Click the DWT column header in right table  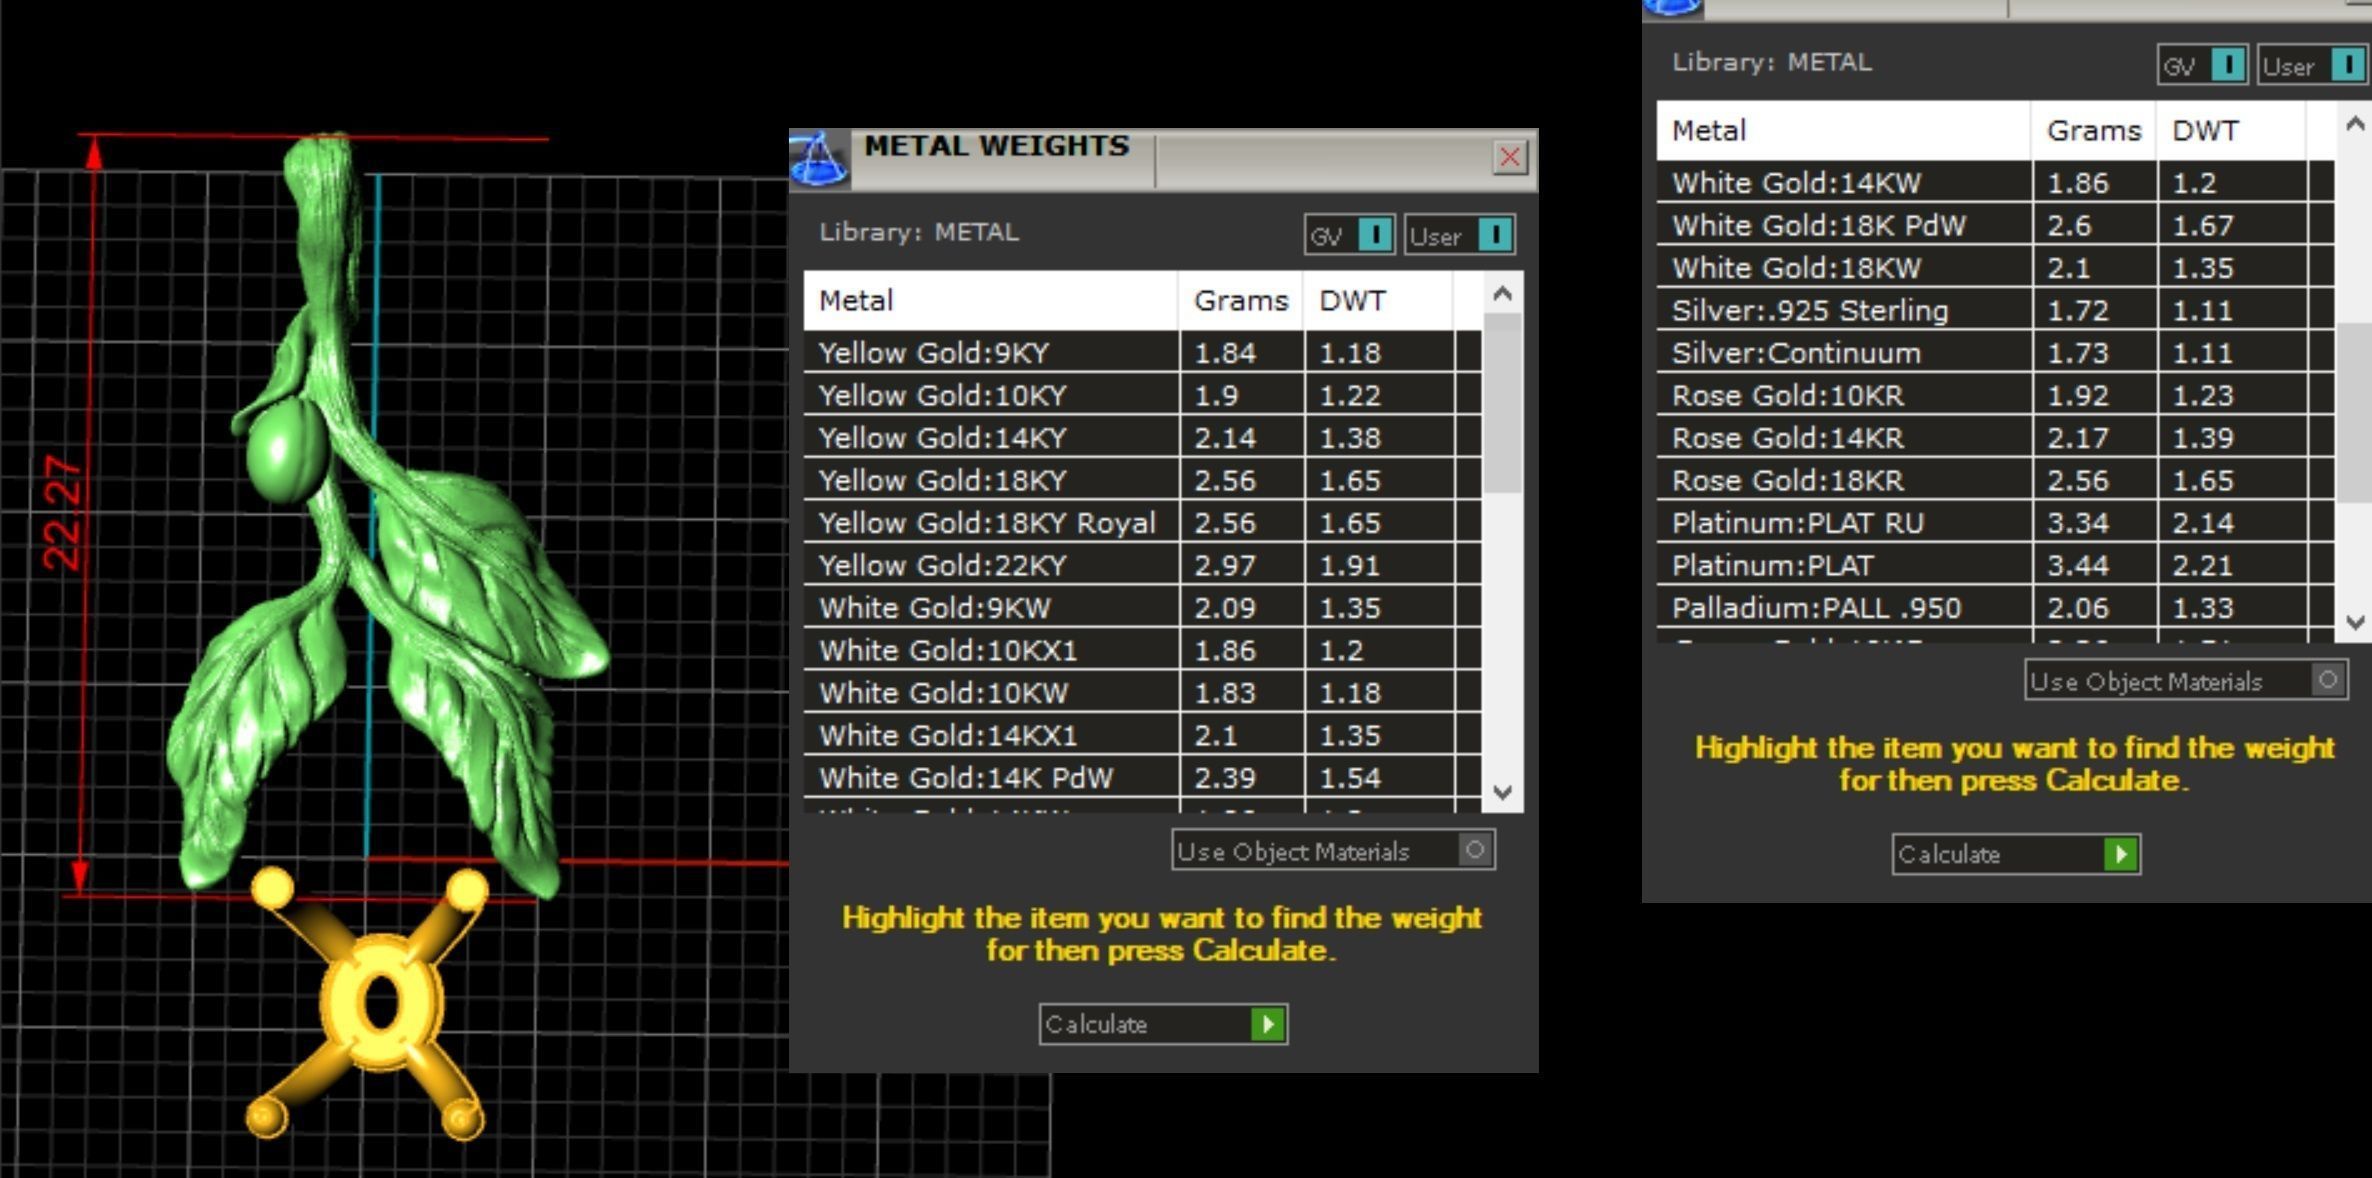(x=2205, y=130)
